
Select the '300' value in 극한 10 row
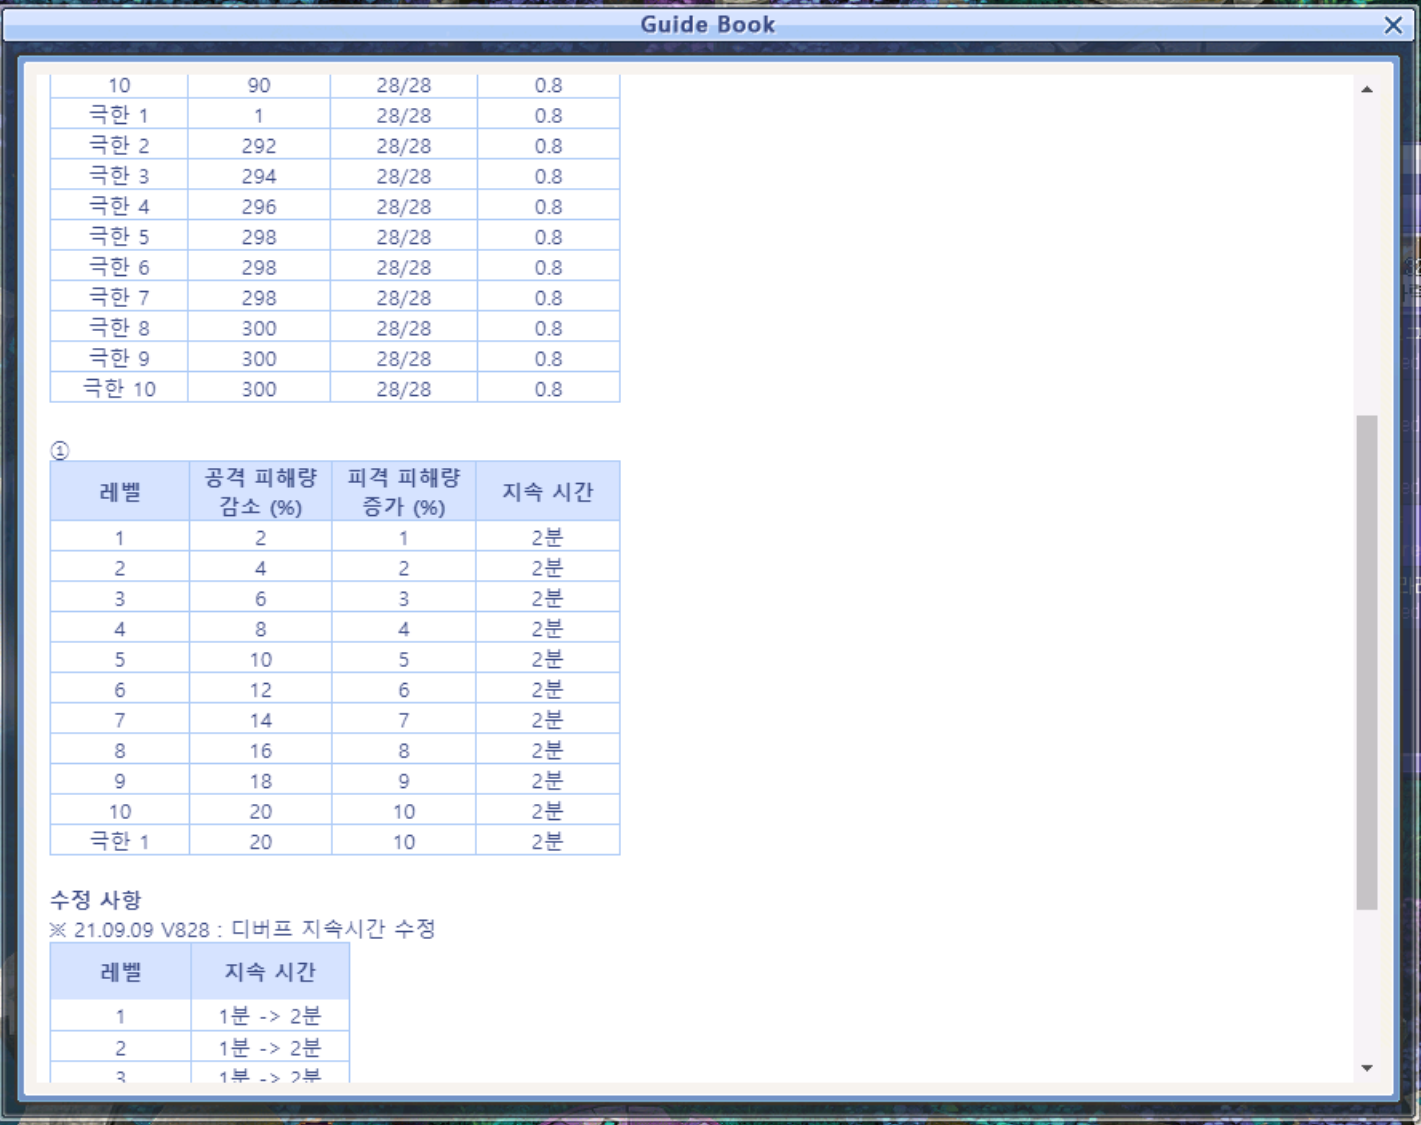[x=259, y=389]
